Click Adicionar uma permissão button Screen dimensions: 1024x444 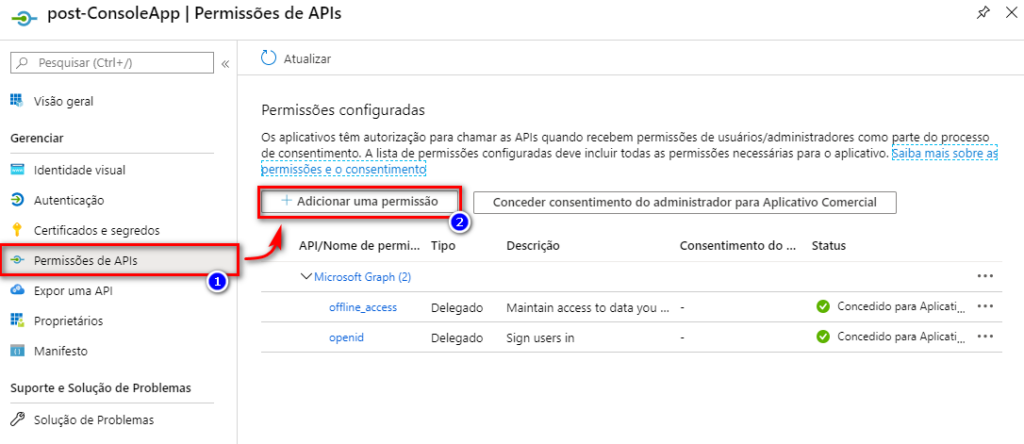tap(360, 201)
